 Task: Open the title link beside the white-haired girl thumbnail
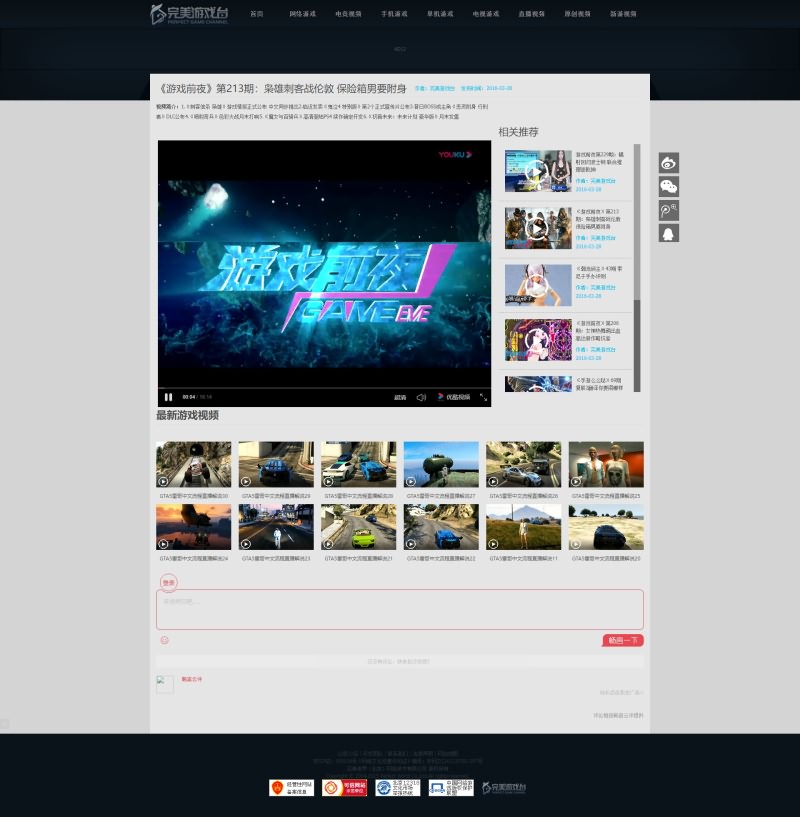point(599,273)
